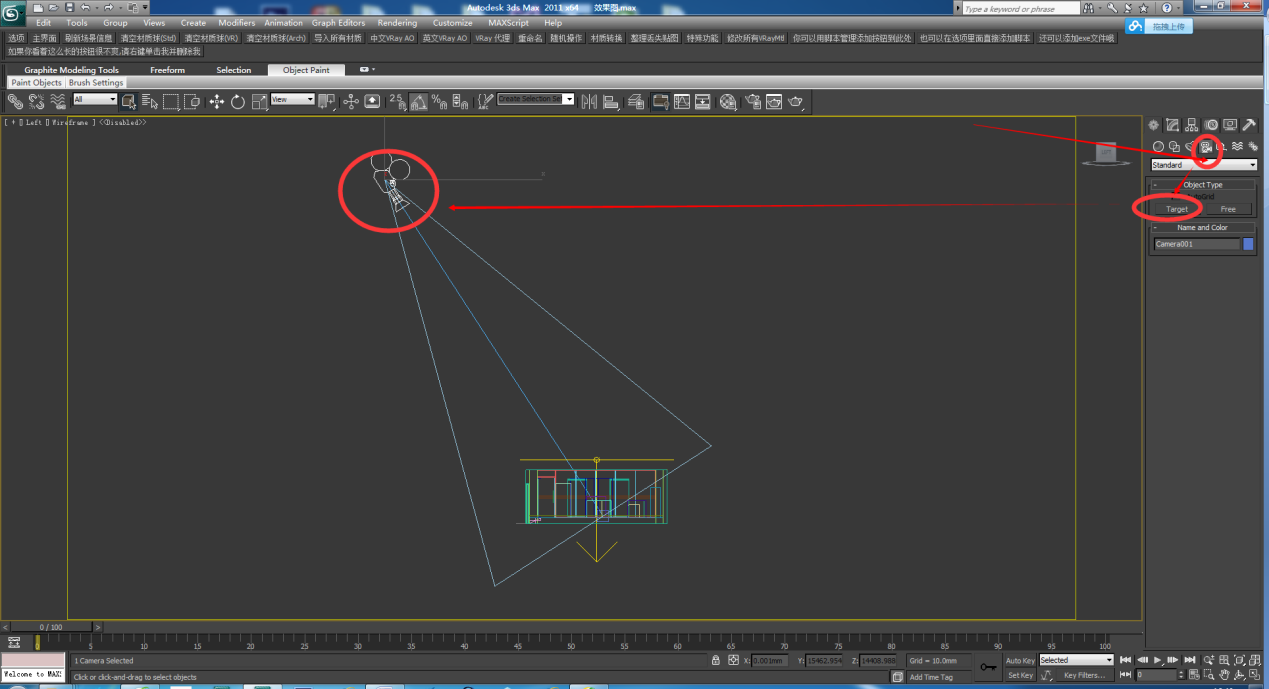Image resolution: width=1269 pixels, height=689 pixels.
Task: Open the Standard camera type dropdown
Action: (x=1204, y=165)
